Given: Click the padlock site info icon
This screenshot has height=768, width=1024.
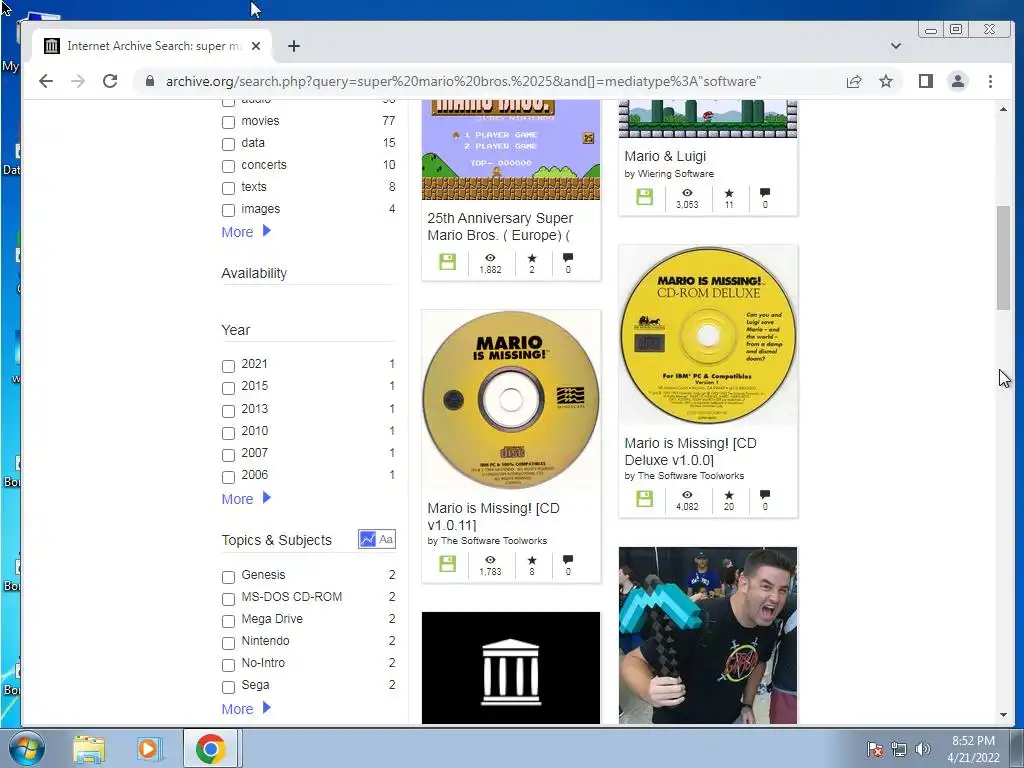Looking at the screenshot, I should pos(150,81).
